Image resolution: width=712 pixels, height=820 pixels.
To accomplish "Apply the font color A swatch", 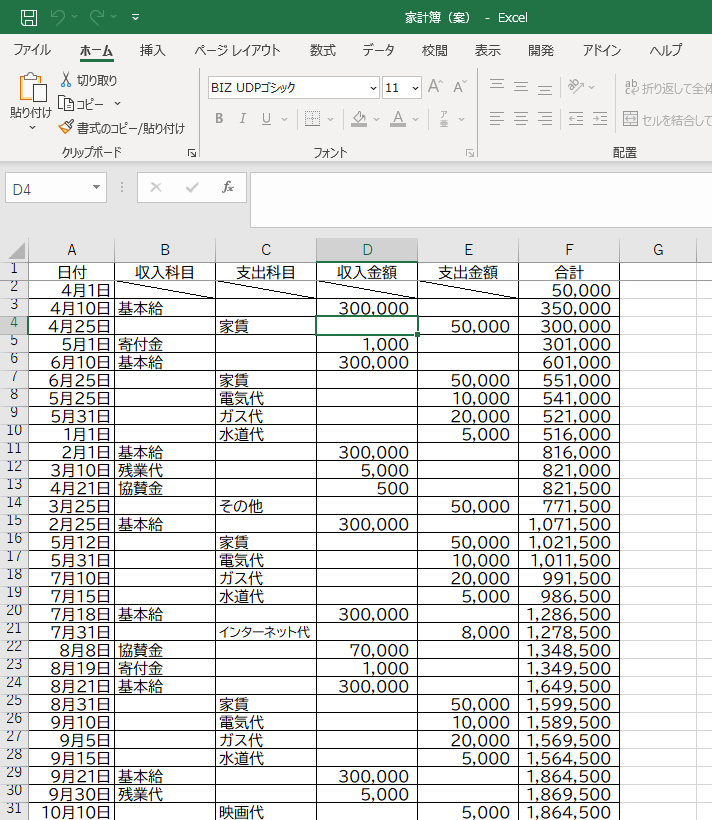I will click(x=398, y=119).
